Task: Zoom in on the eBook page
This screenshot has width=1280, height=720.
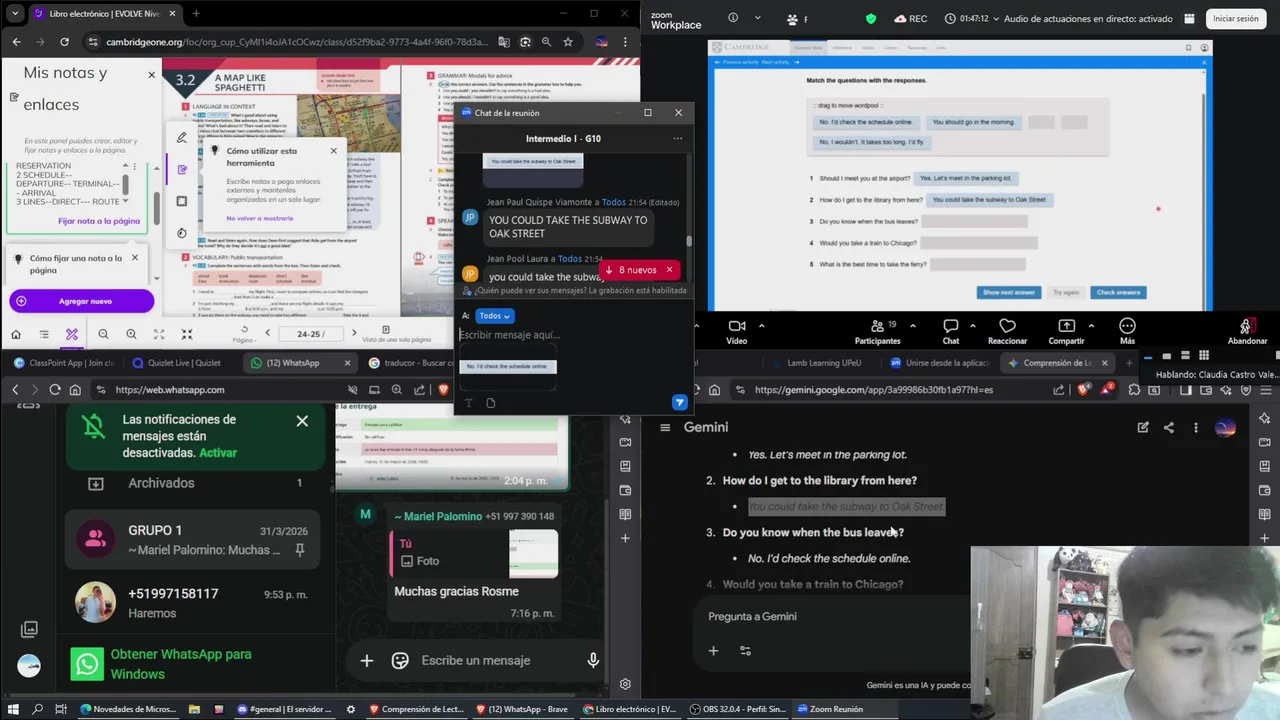Action: [131, 334]
